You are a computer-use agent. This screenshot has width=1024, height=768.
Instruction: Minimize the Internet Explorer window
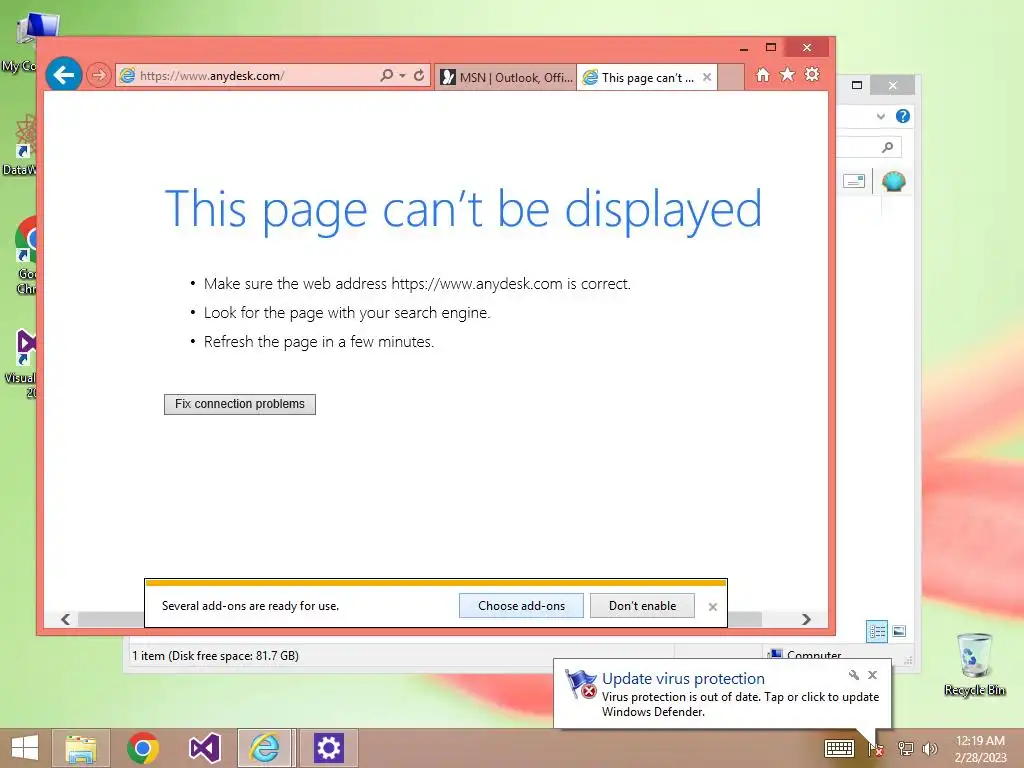pyautogui.click(x=744, y=48)
